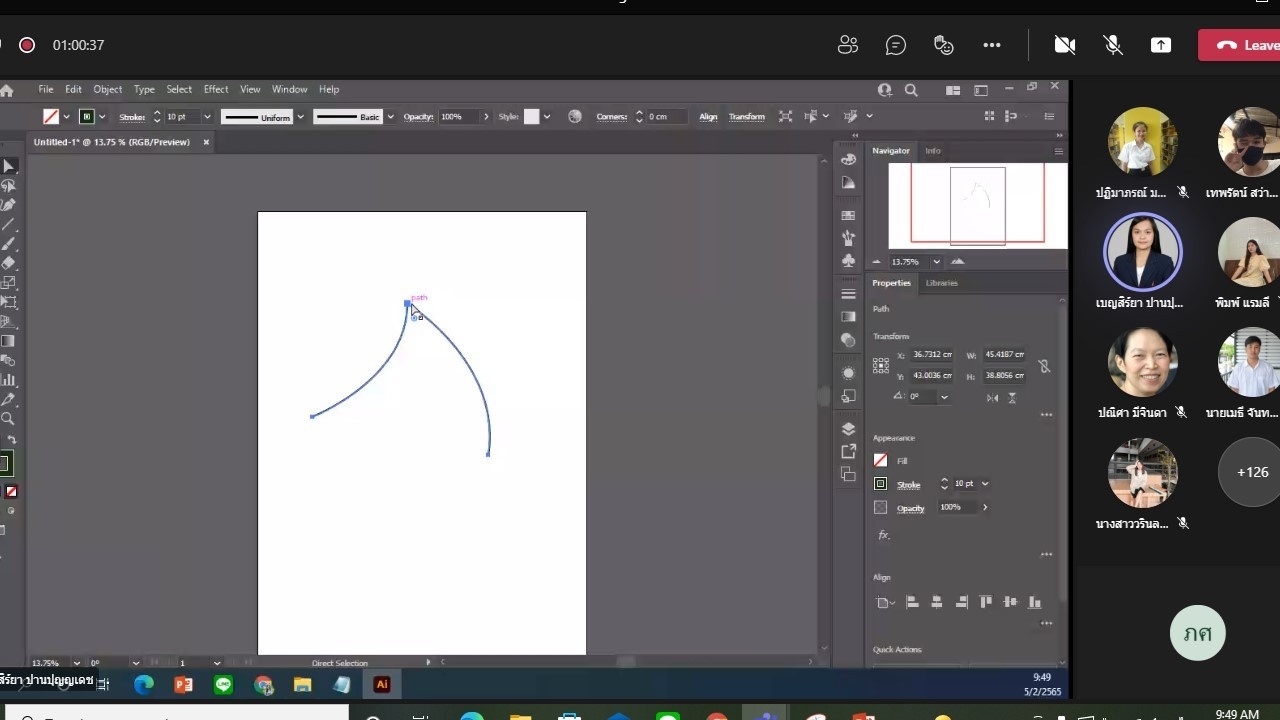Open Adobe Illustrator from the taskbar
1280x720 pixels.
pyautogui.click(x=381, y=685)
